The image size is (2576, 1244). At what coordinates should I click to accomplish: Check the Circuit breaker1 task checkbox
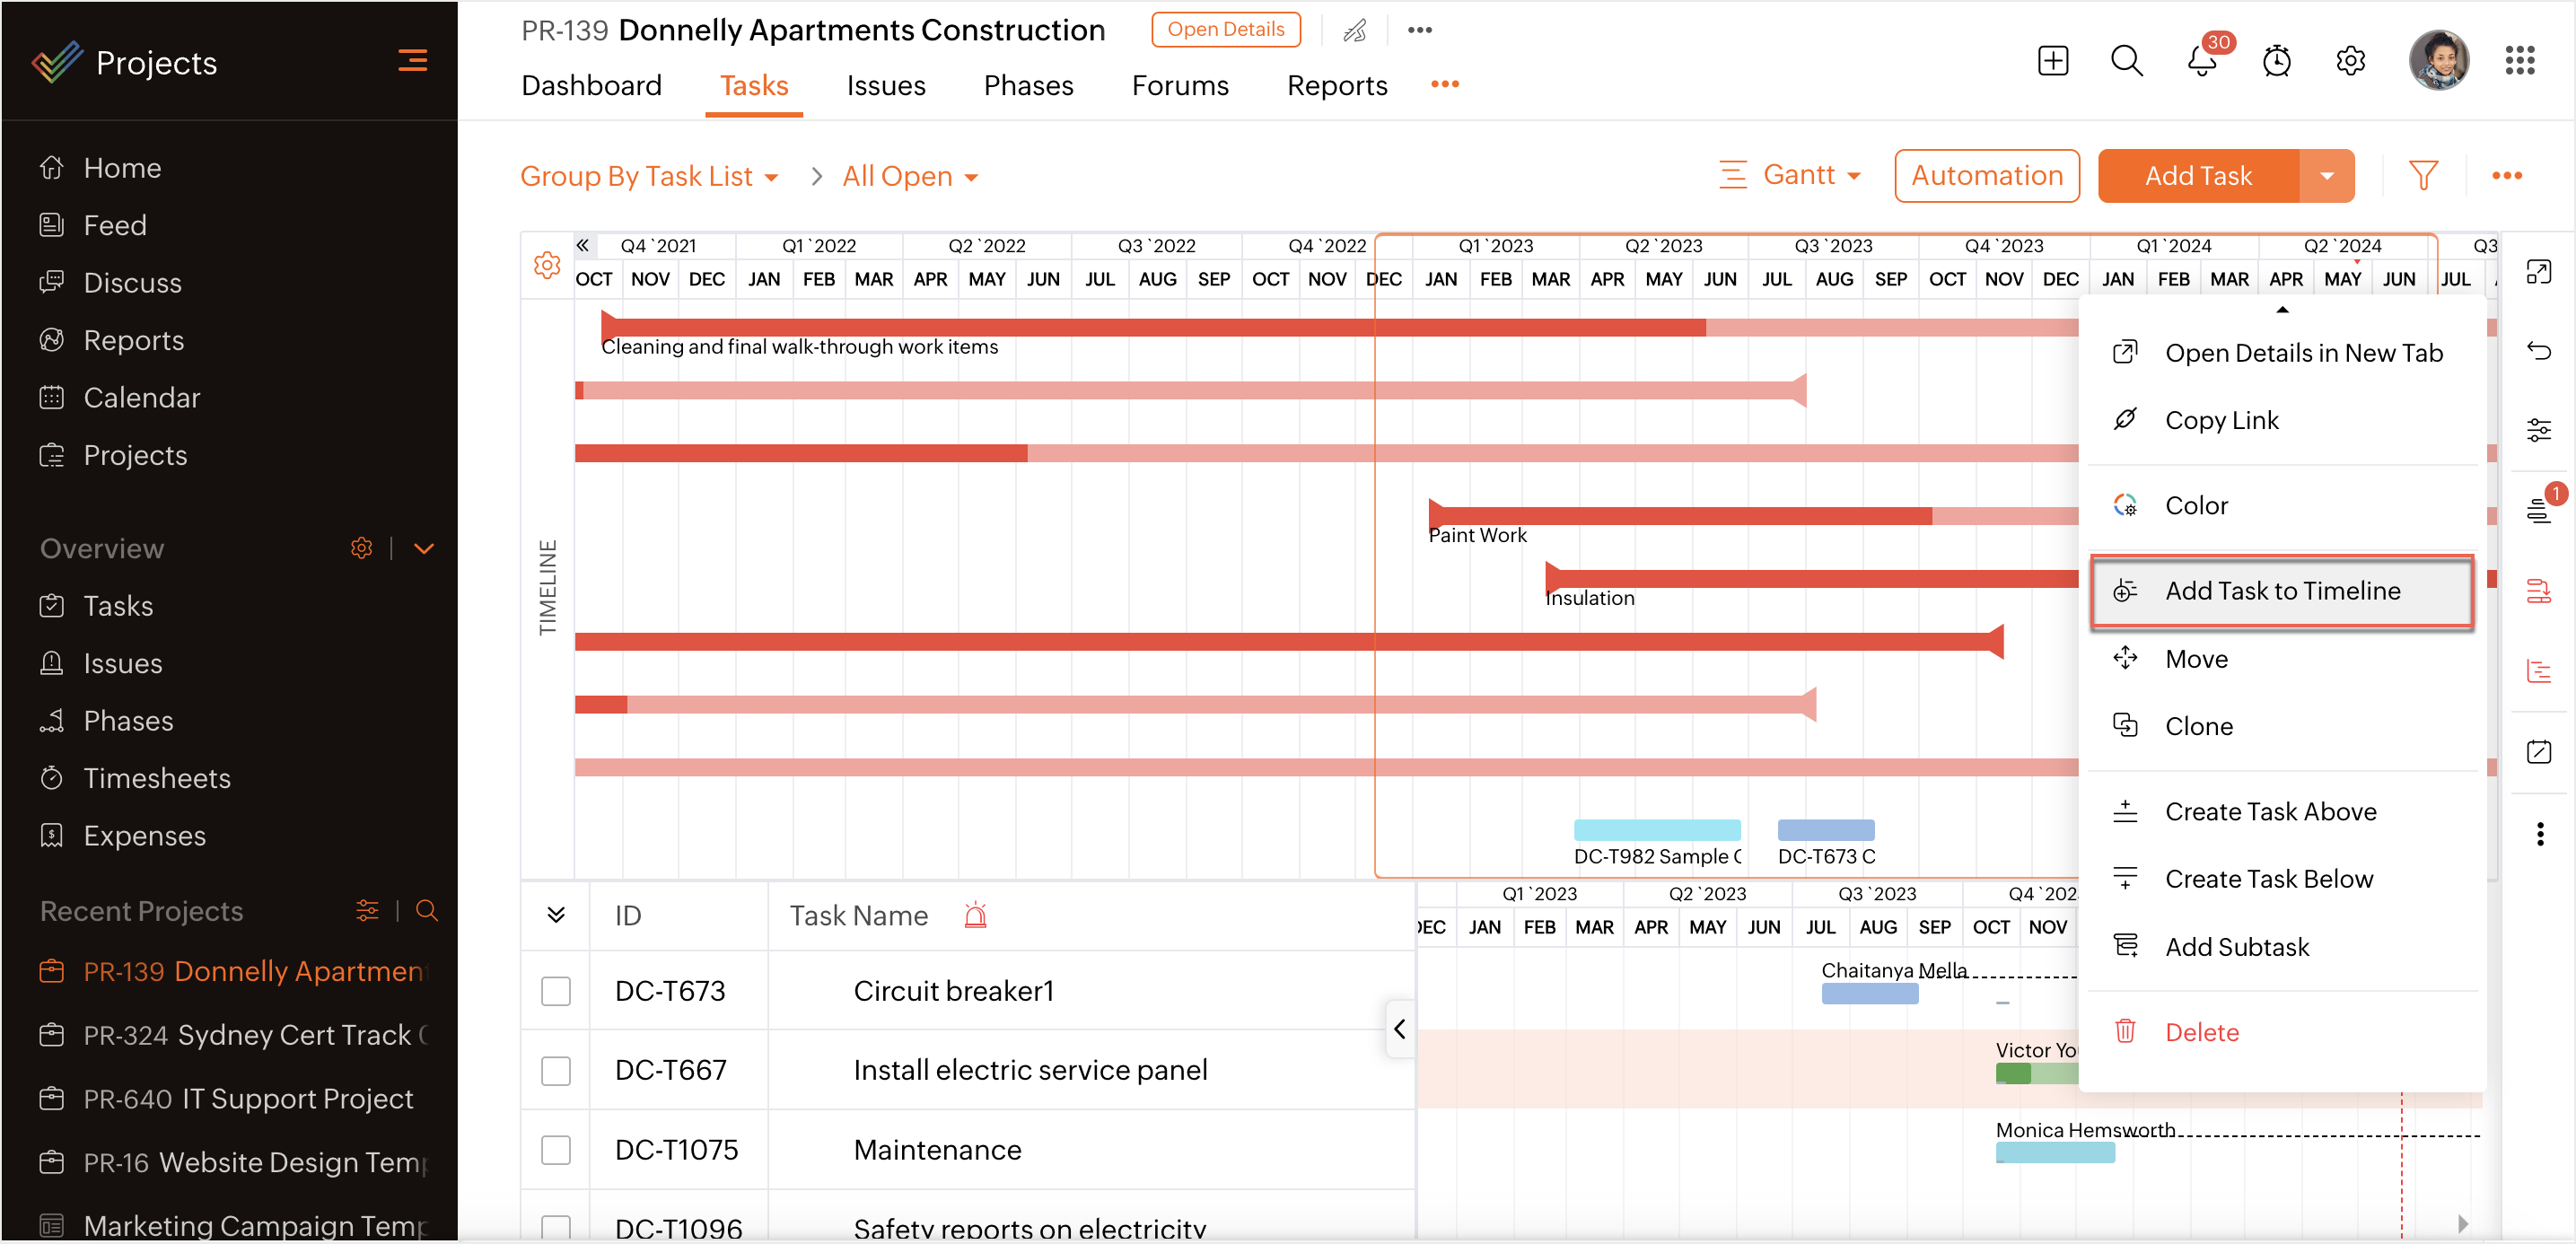555,991
